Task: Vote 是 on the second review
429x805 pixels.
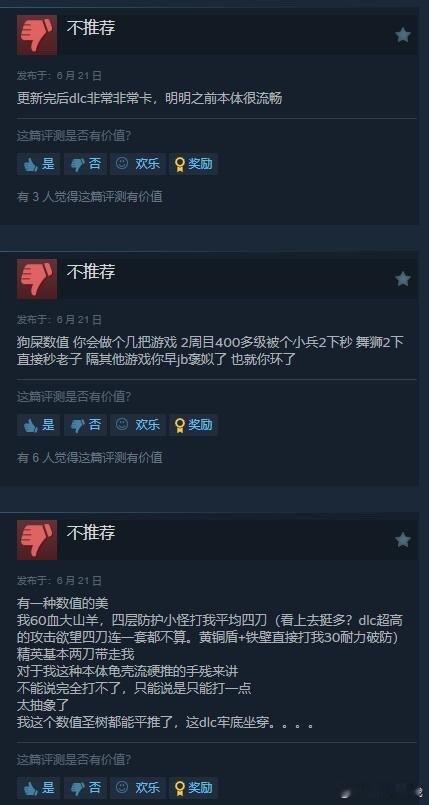Action: pos(38,425)
